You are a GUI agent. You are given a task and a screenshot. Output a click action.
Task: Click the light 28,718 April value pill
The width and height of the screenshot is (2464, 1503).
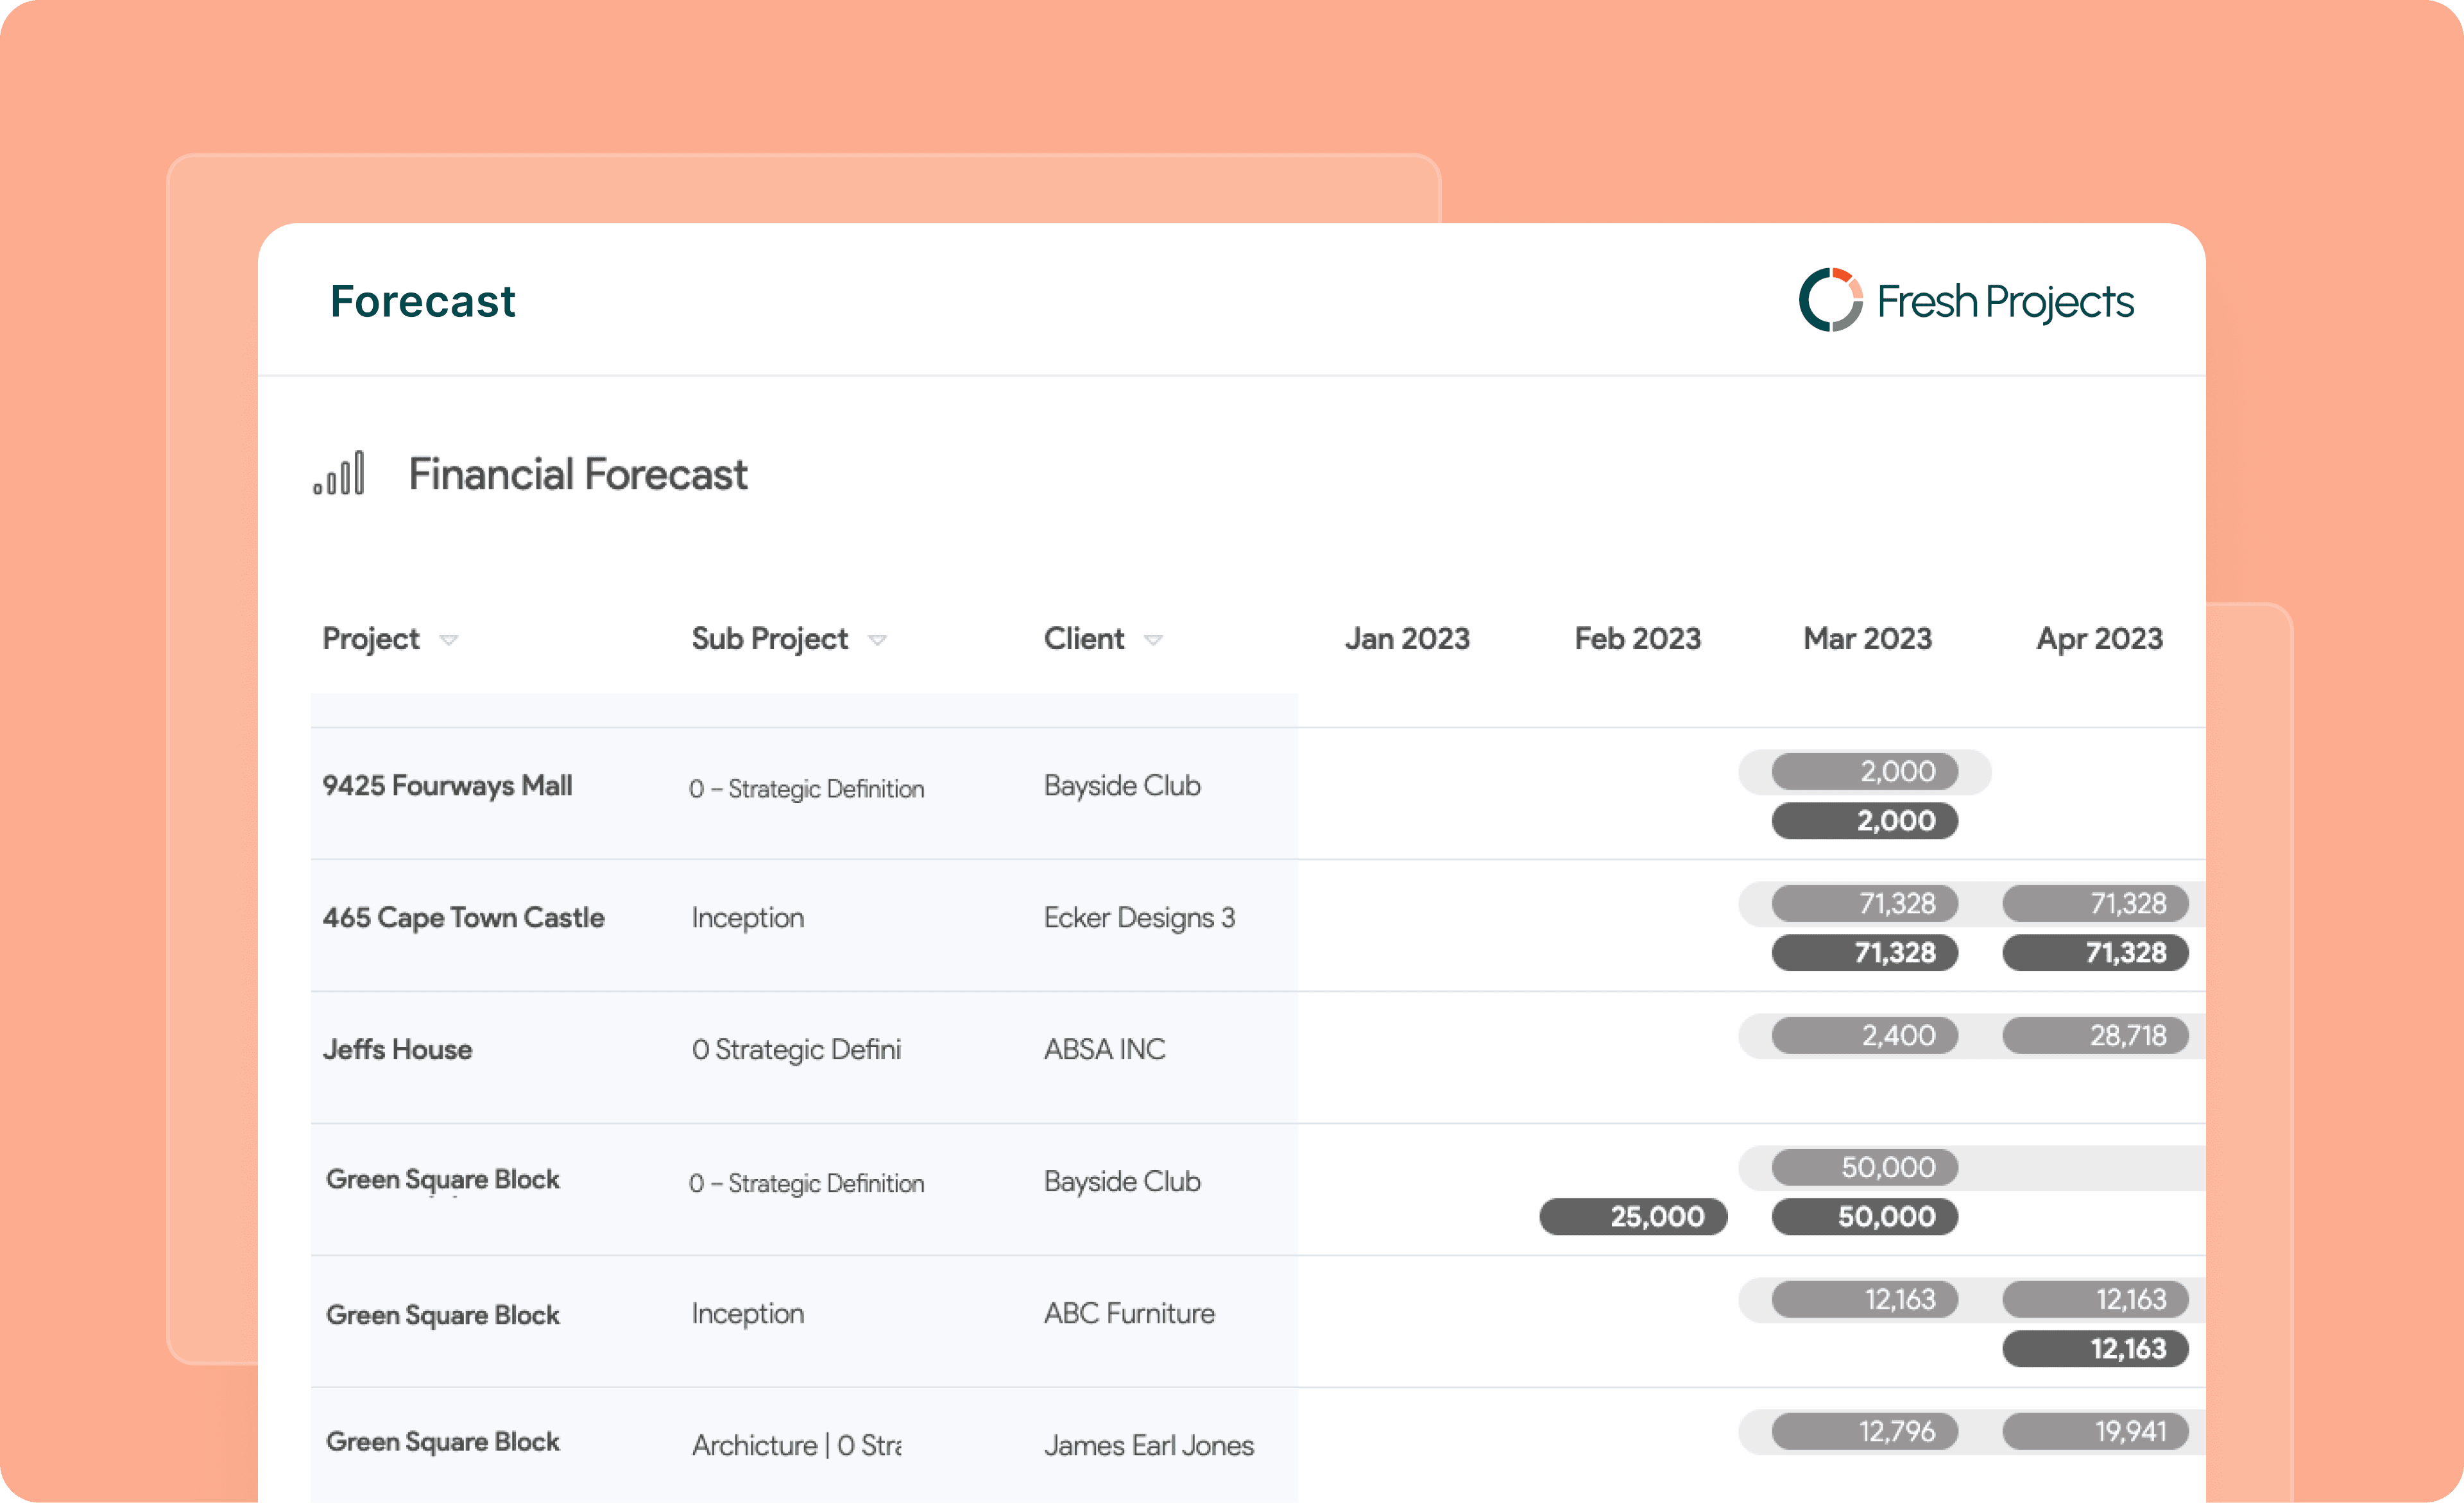click(2095, 1036)
